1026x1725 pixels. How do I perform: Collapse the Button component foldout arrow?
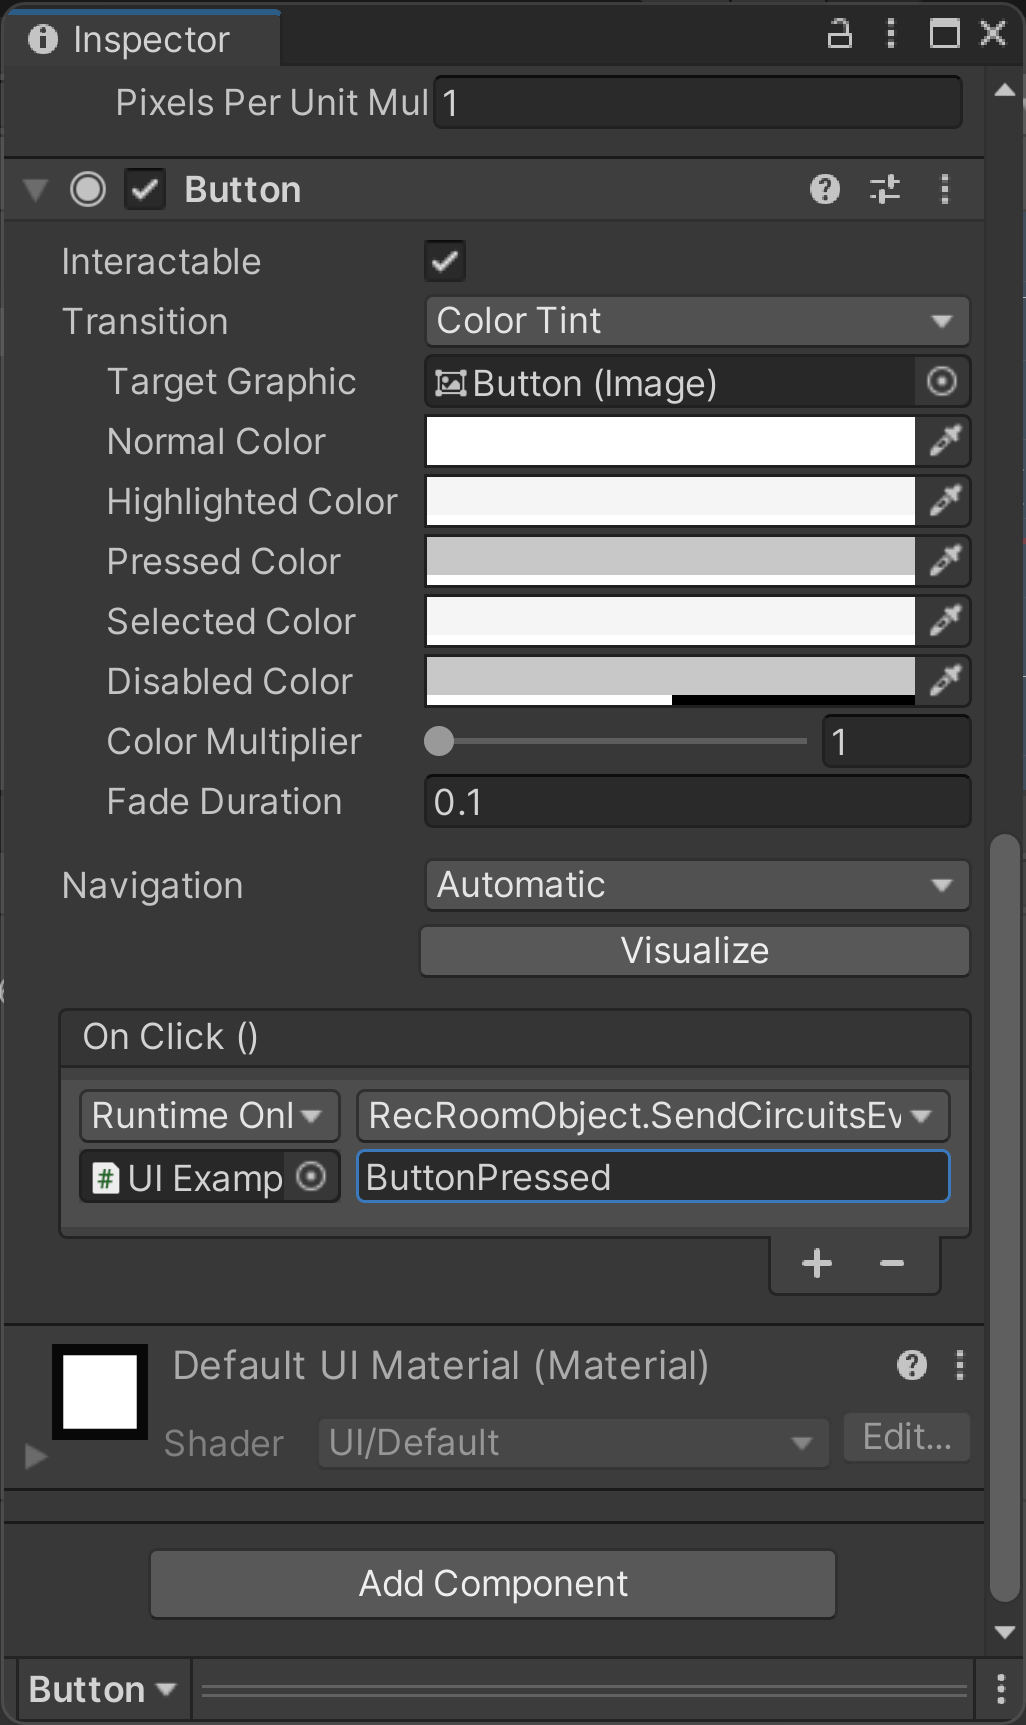[36, 189]
